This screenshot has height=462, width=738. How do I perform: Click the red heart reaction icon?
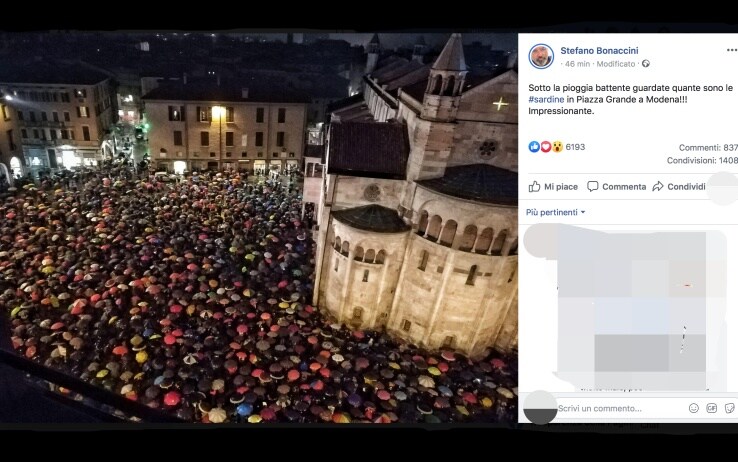(545, 147)
